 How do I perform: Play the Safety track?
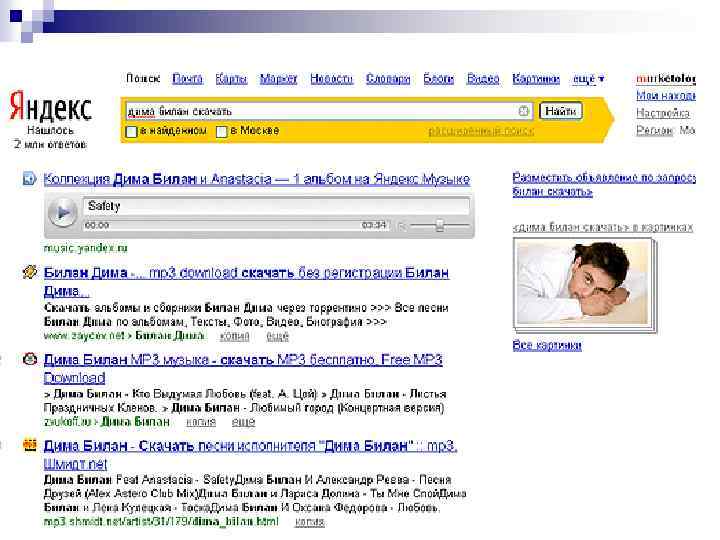pos(62,213)
